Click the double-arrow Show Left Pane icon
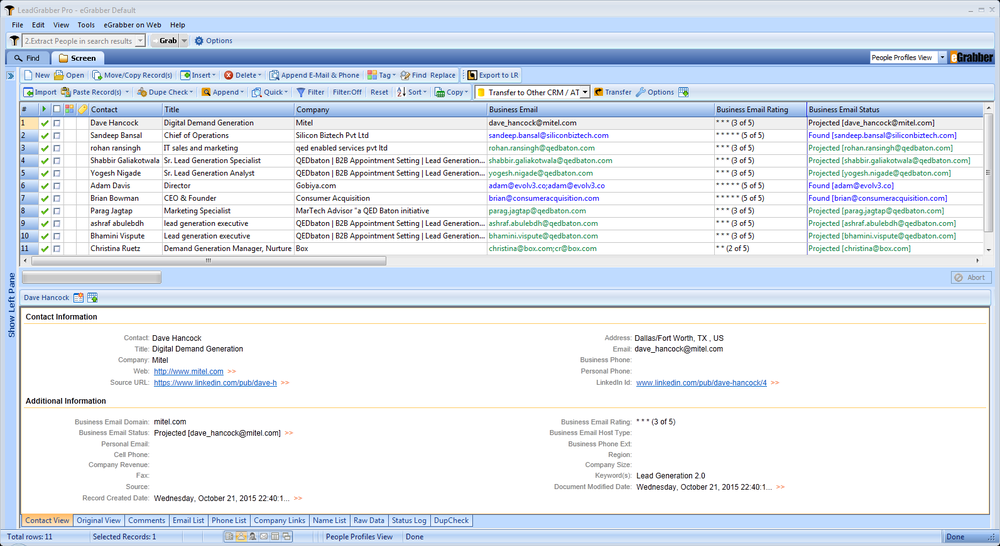1000x546 pixels. [x=10, y=75]
